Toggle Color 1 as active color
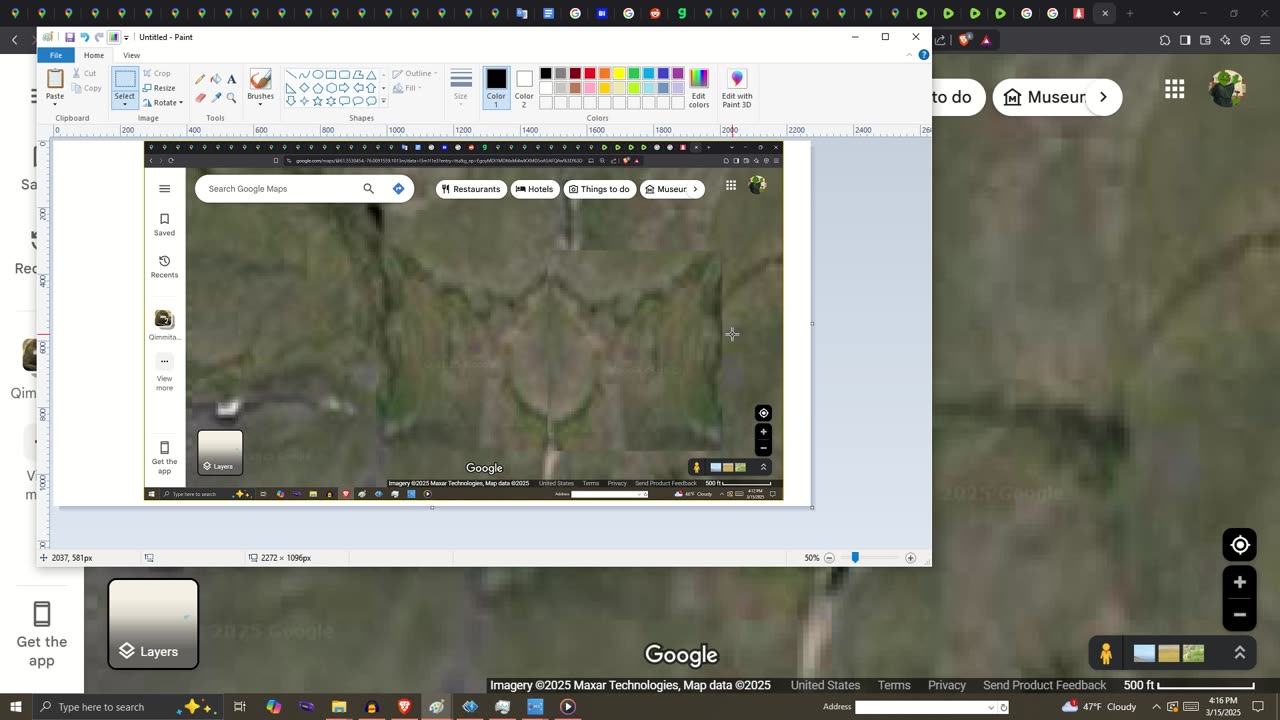Viewport: 1280px width, 720px height. tap(496, 88)
